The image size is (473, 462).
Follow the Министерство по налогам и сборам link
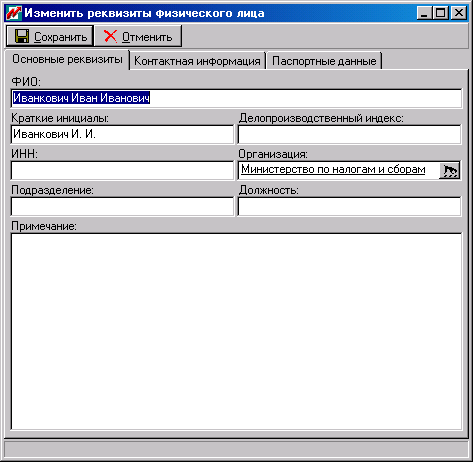tap(333, 169)
